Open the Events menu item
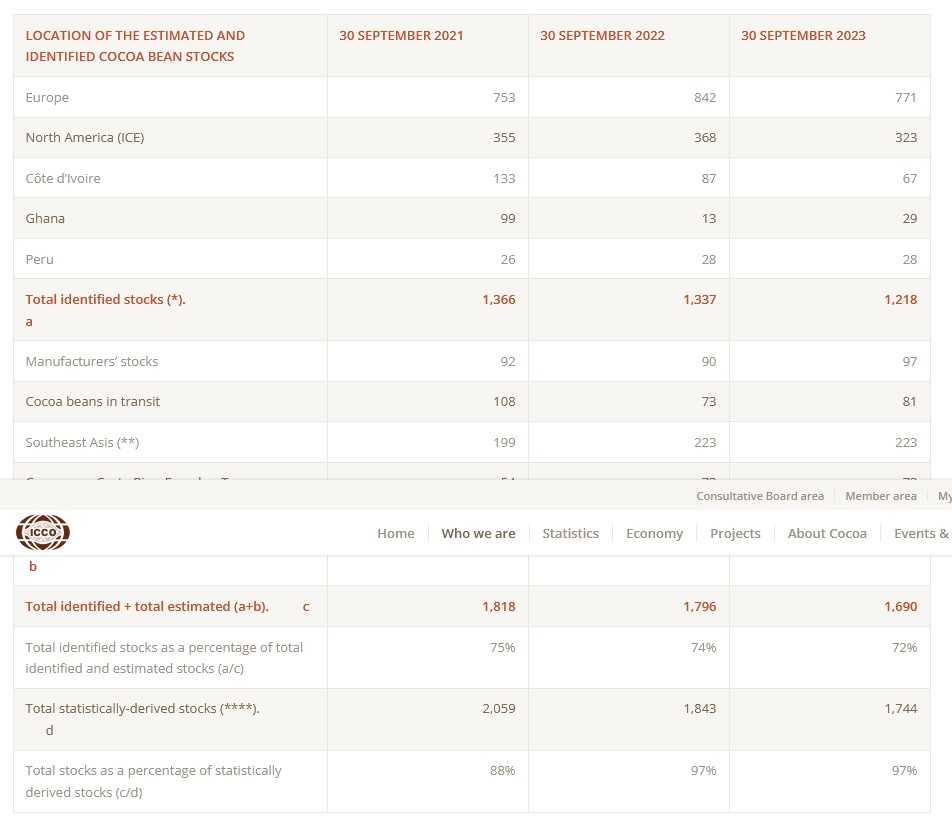Screen dimensions: 952x820 tap(920, 533)
